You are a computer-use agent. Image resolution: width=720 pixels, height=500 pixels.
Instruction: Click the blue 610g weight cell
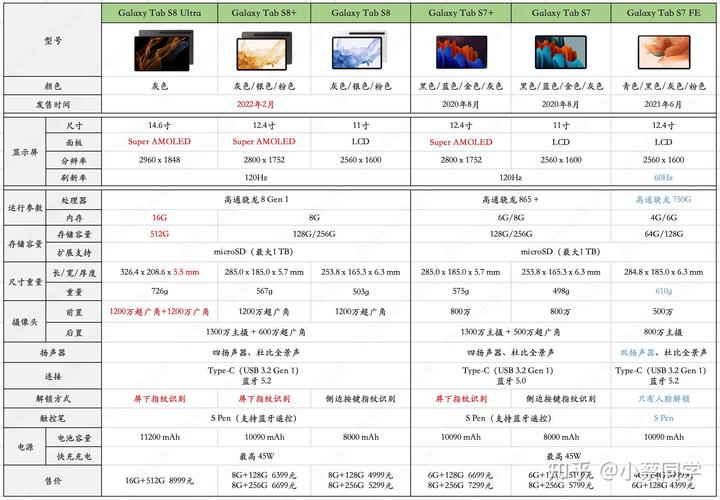(x=663, y=291)
